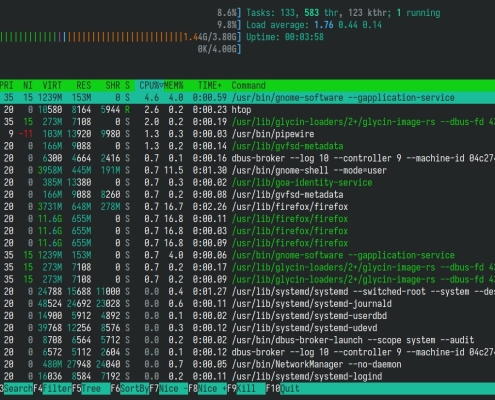Viewport: 495px width, 400px height.
Task: Click the Uptime 00:03:58 line
Action: [x=285, y=37]
